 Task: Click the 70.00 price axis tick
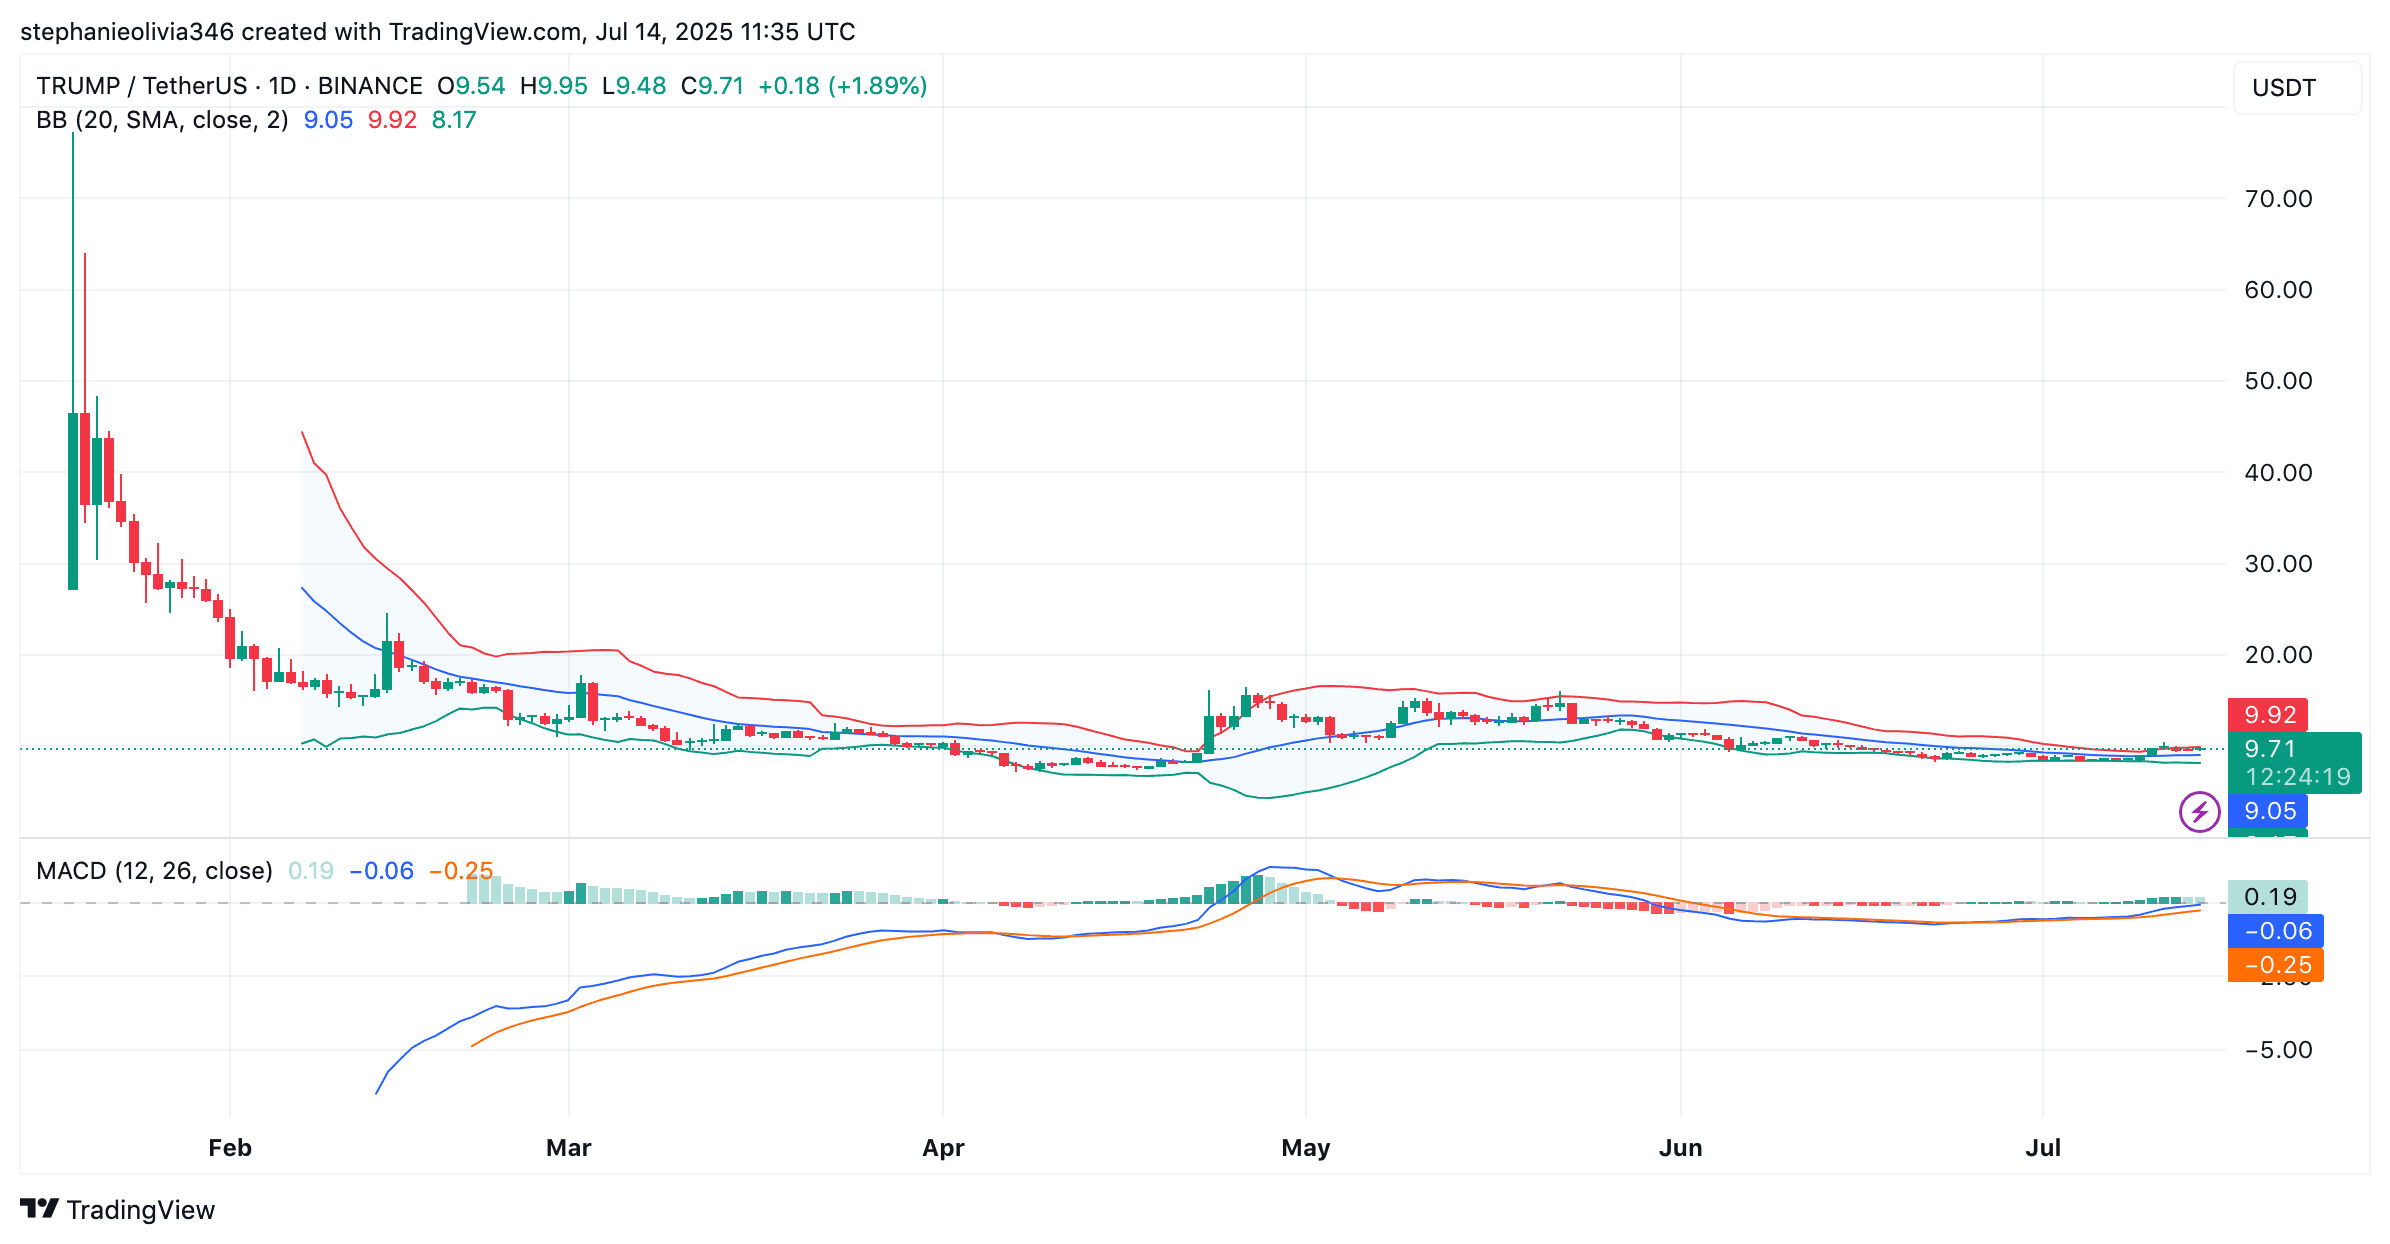tap(2278, 199)
